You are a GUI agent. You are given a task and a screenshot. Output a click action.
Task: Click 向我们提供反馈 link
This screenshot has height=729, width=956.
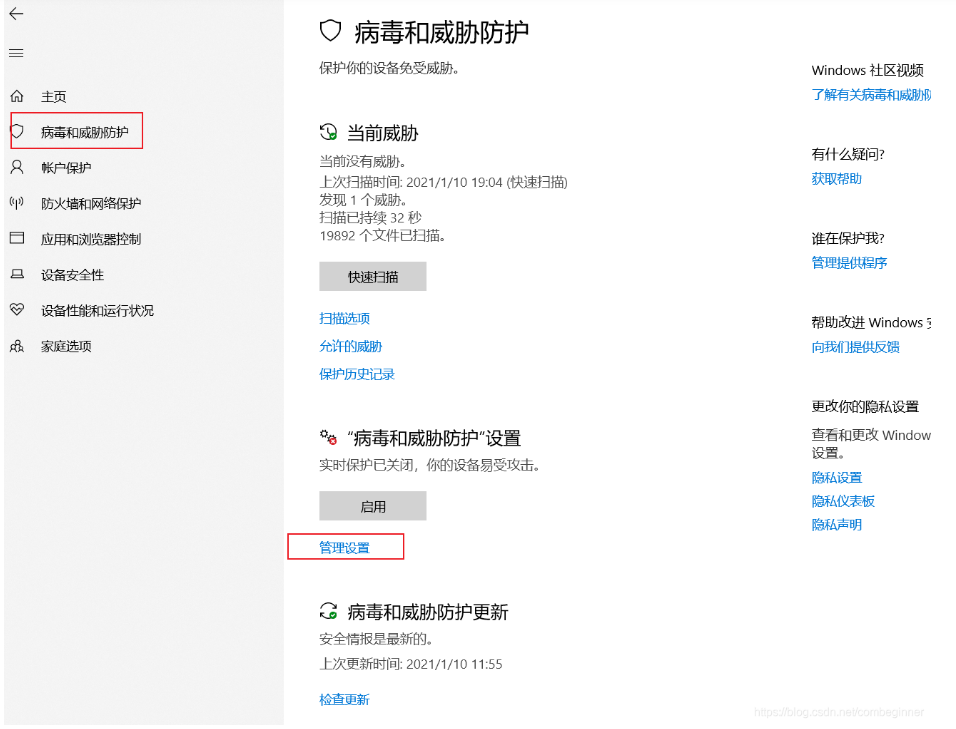[855, 347]
